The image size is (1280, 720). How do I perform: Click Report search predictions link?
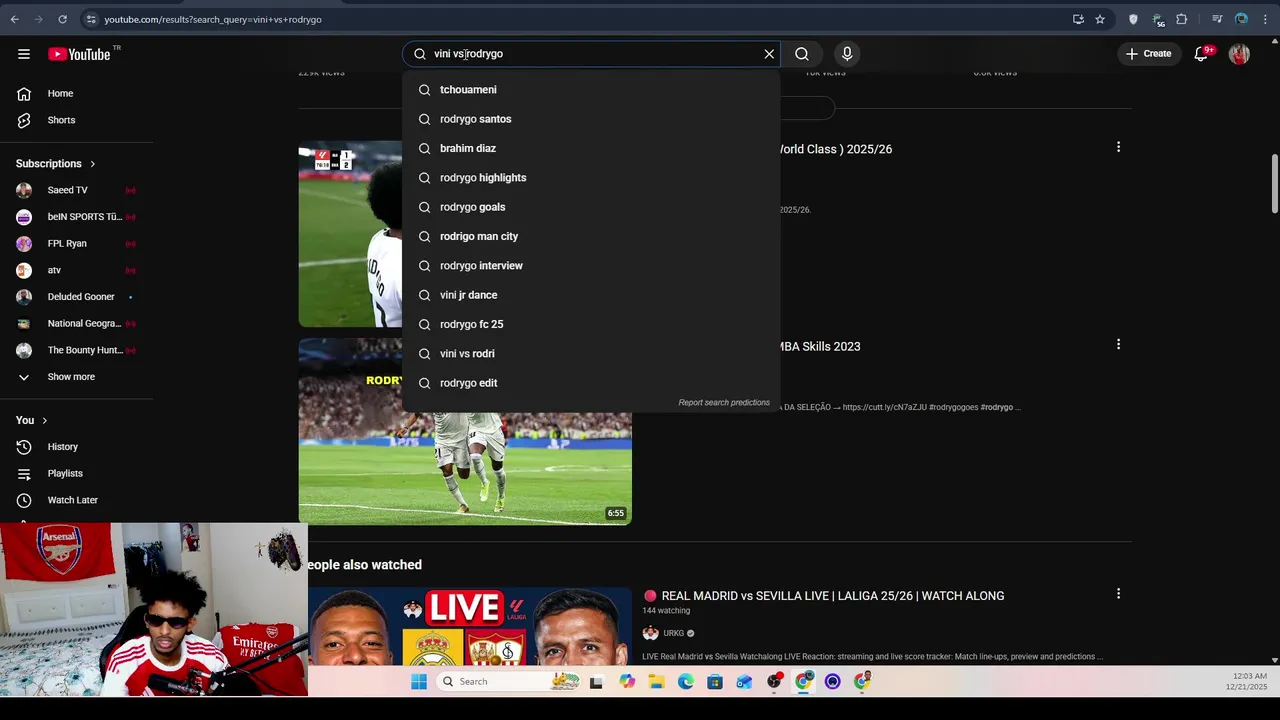(724, 403)
